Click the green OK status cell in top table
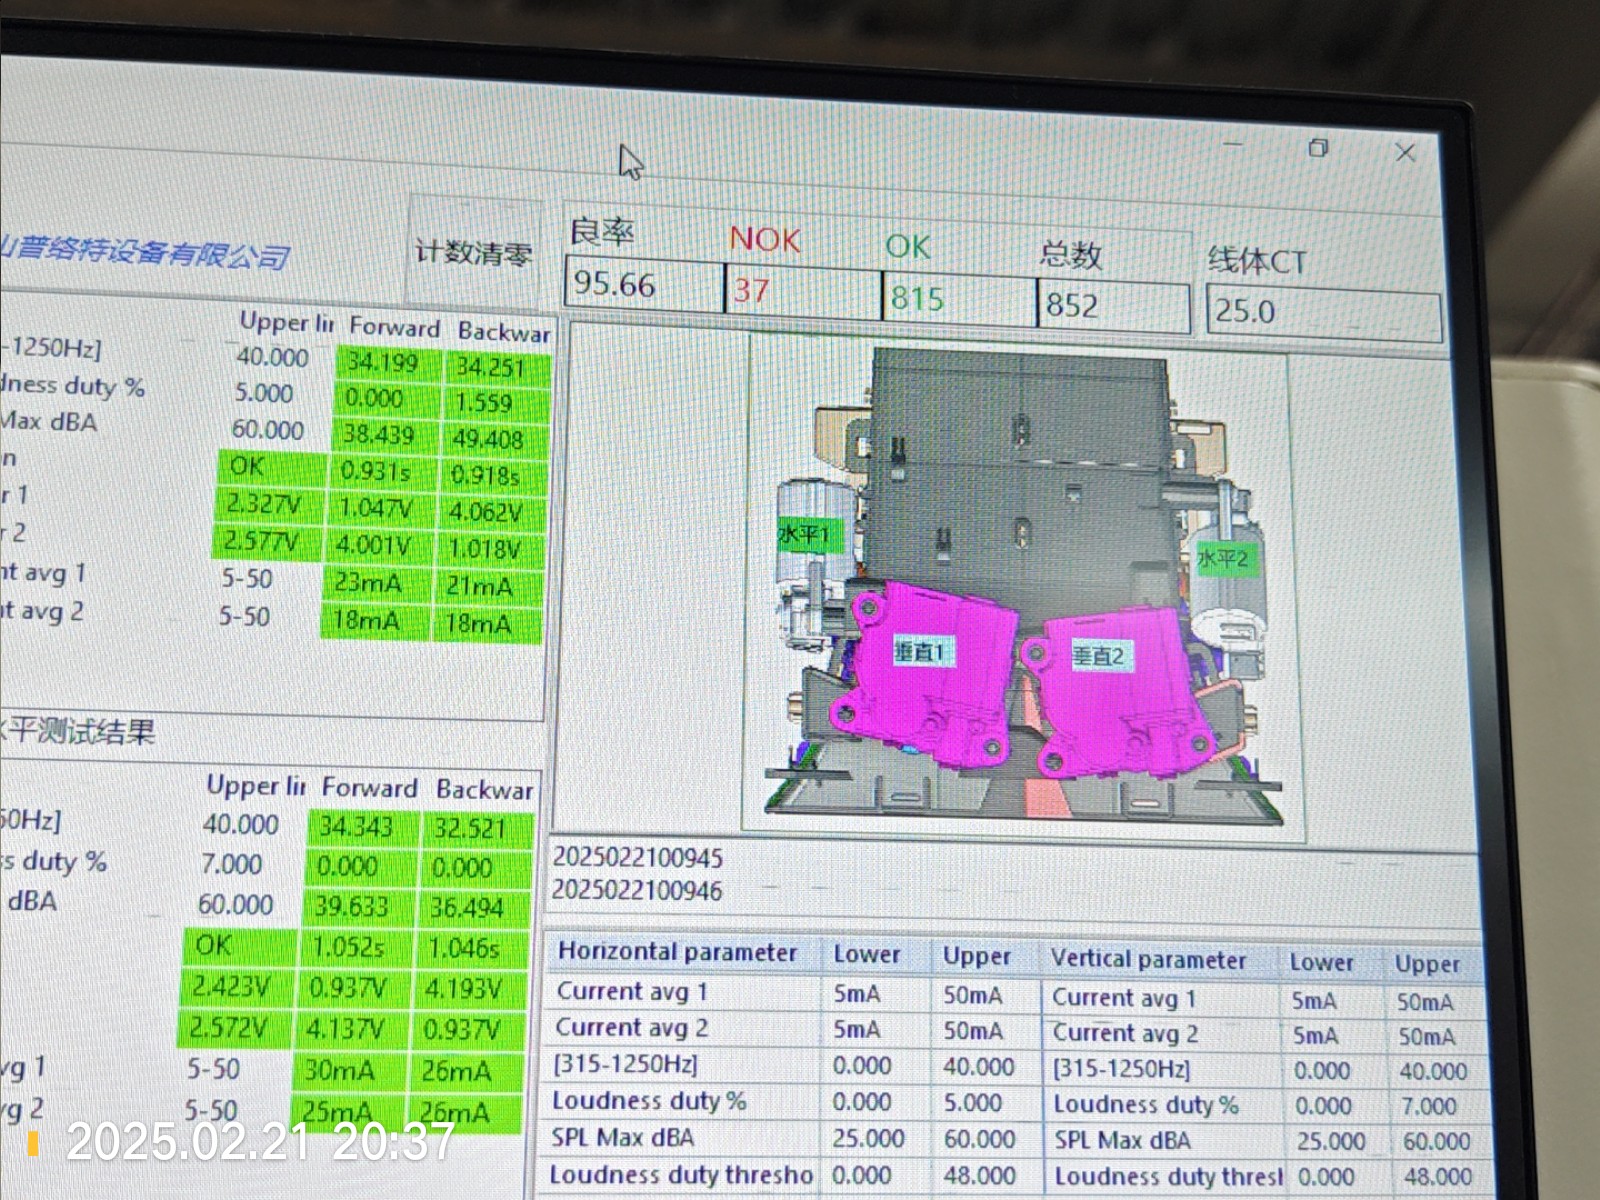Viewport: 1600px width, 1200px height. 250,467
